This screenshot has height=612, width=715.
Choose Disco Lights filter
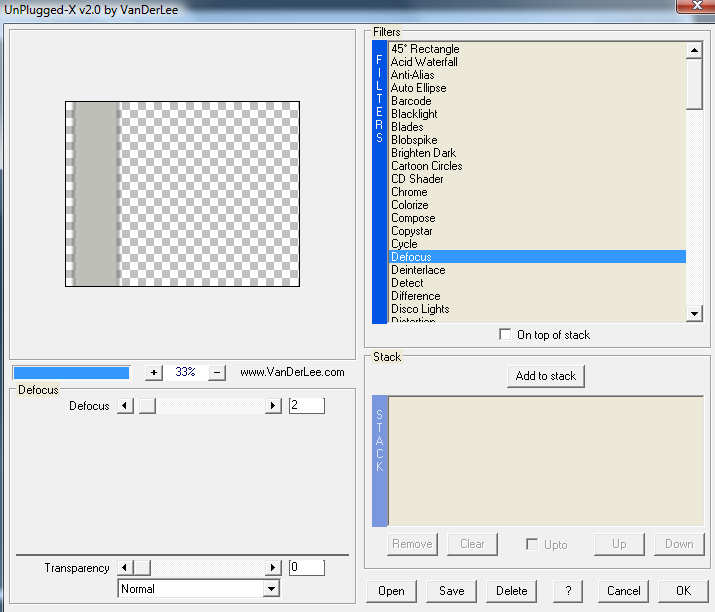coord(420,309)
